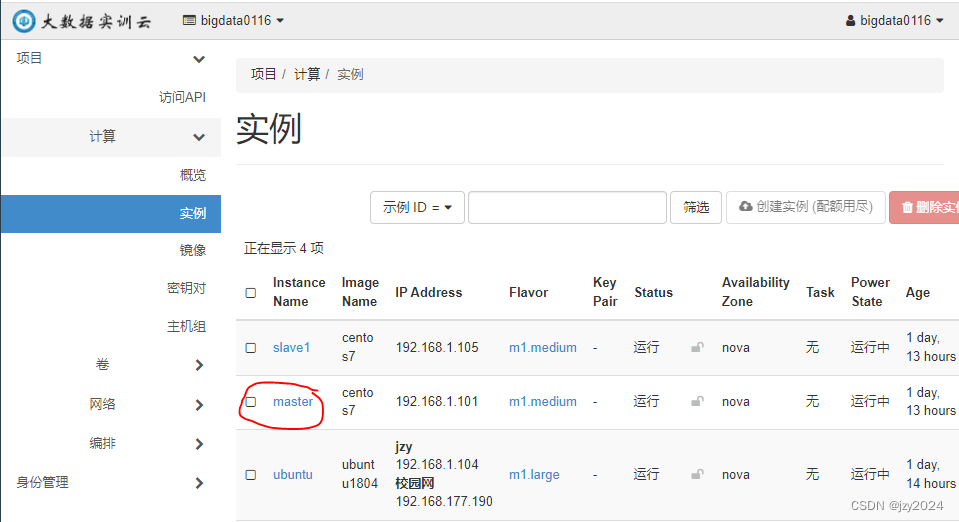Expand the 身份管理 sidebar section
Screen dimensions: 959x522
111,482
